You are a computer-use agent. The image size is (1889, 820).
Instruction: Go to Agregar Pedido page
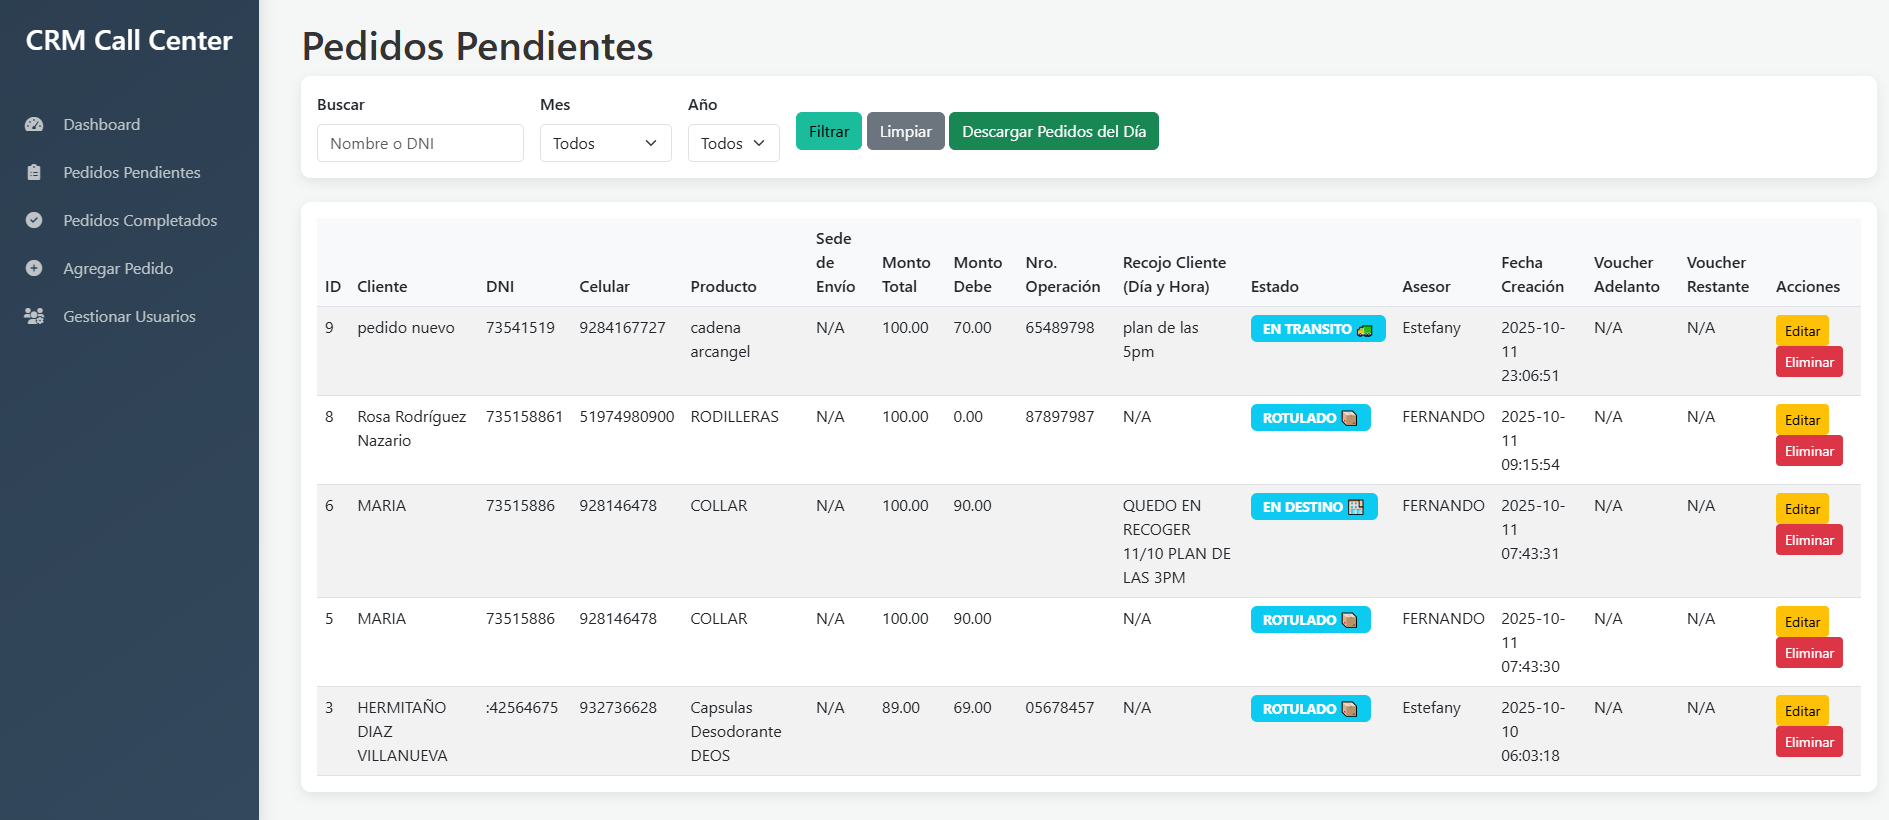pyautogui.click(x=118, y=269)
